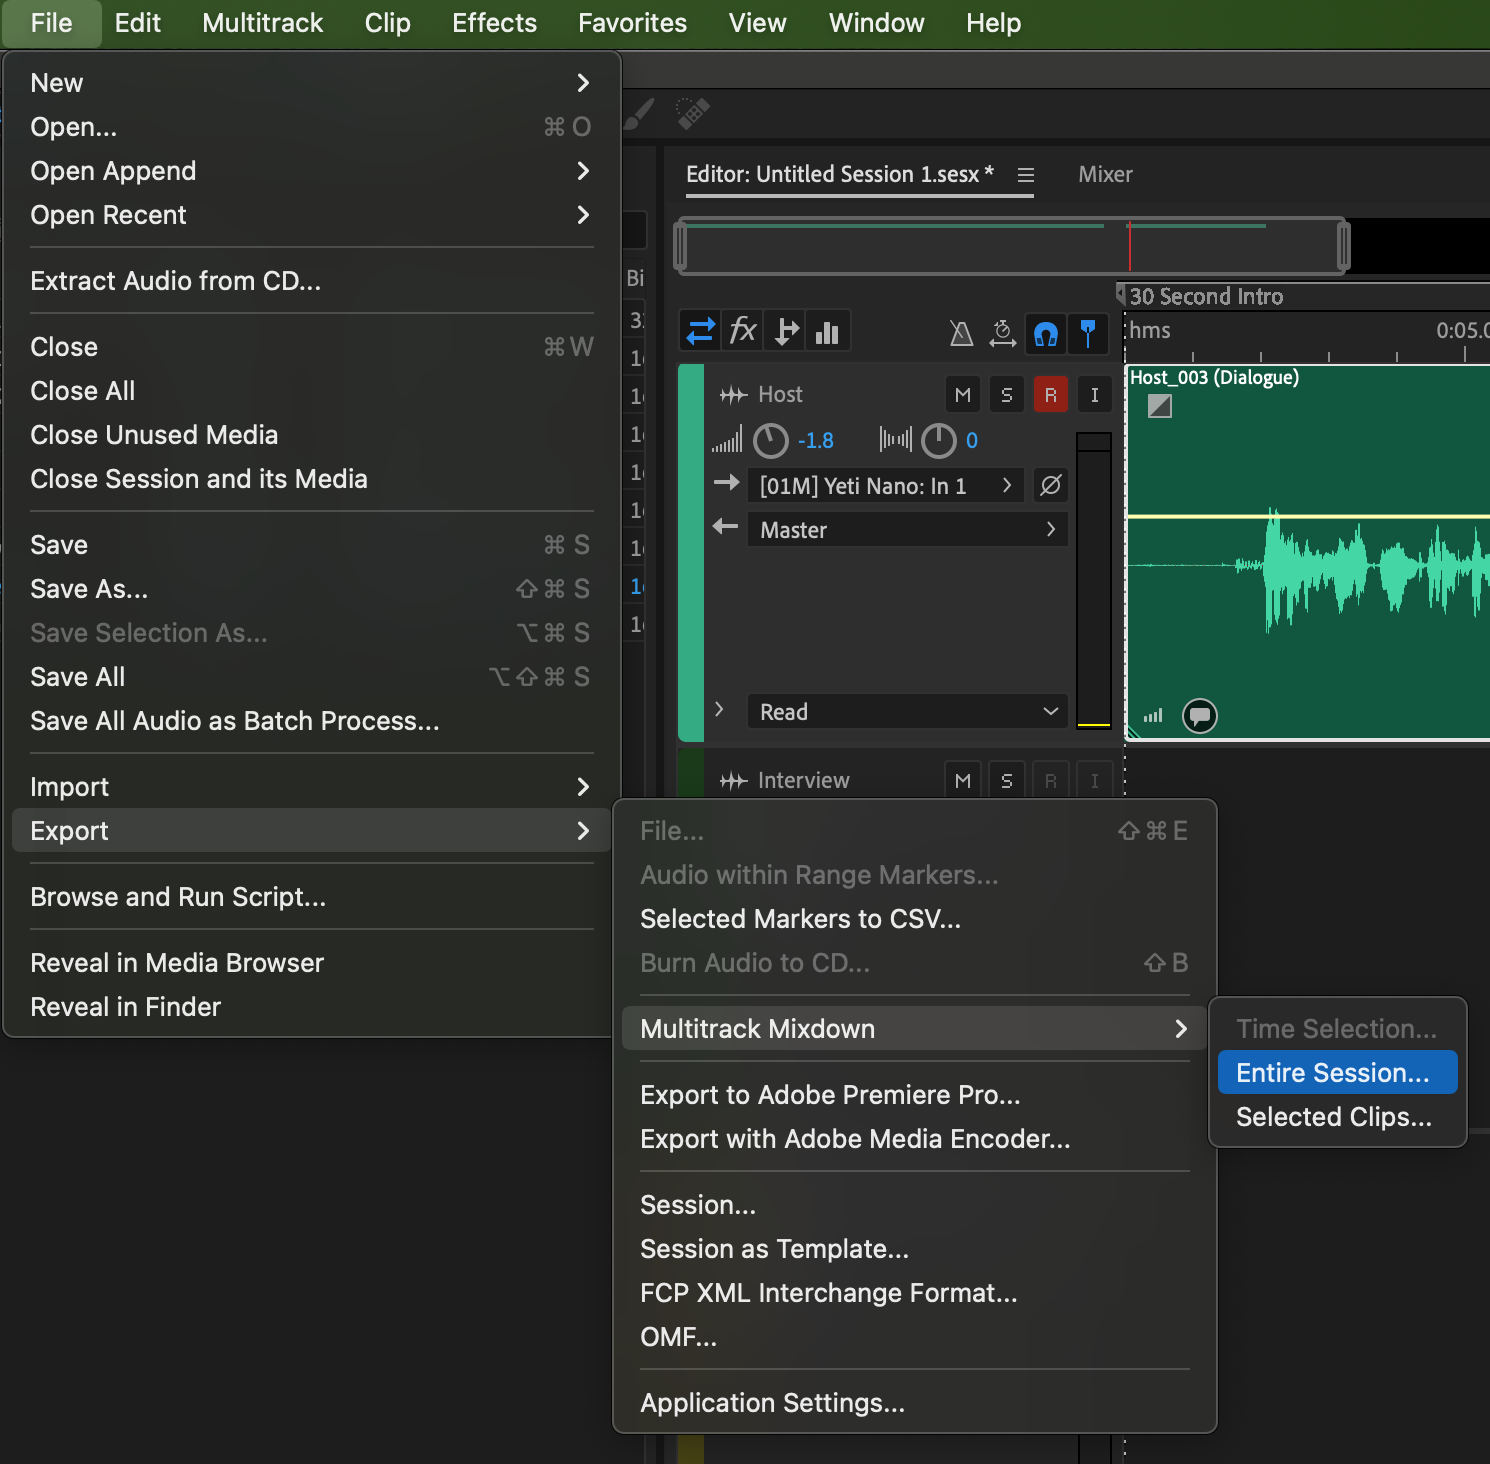Open the track EQ bars icon
The image size is (1490, 1464).
[x=828, y=331]
